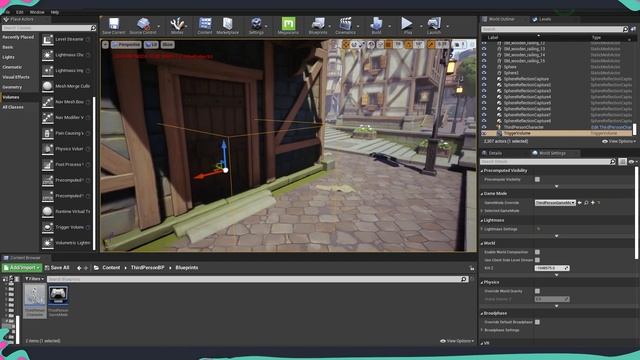
Task: Toggle Use Client Side Level Streaming checkbox
Action: (x=537, y=260)
